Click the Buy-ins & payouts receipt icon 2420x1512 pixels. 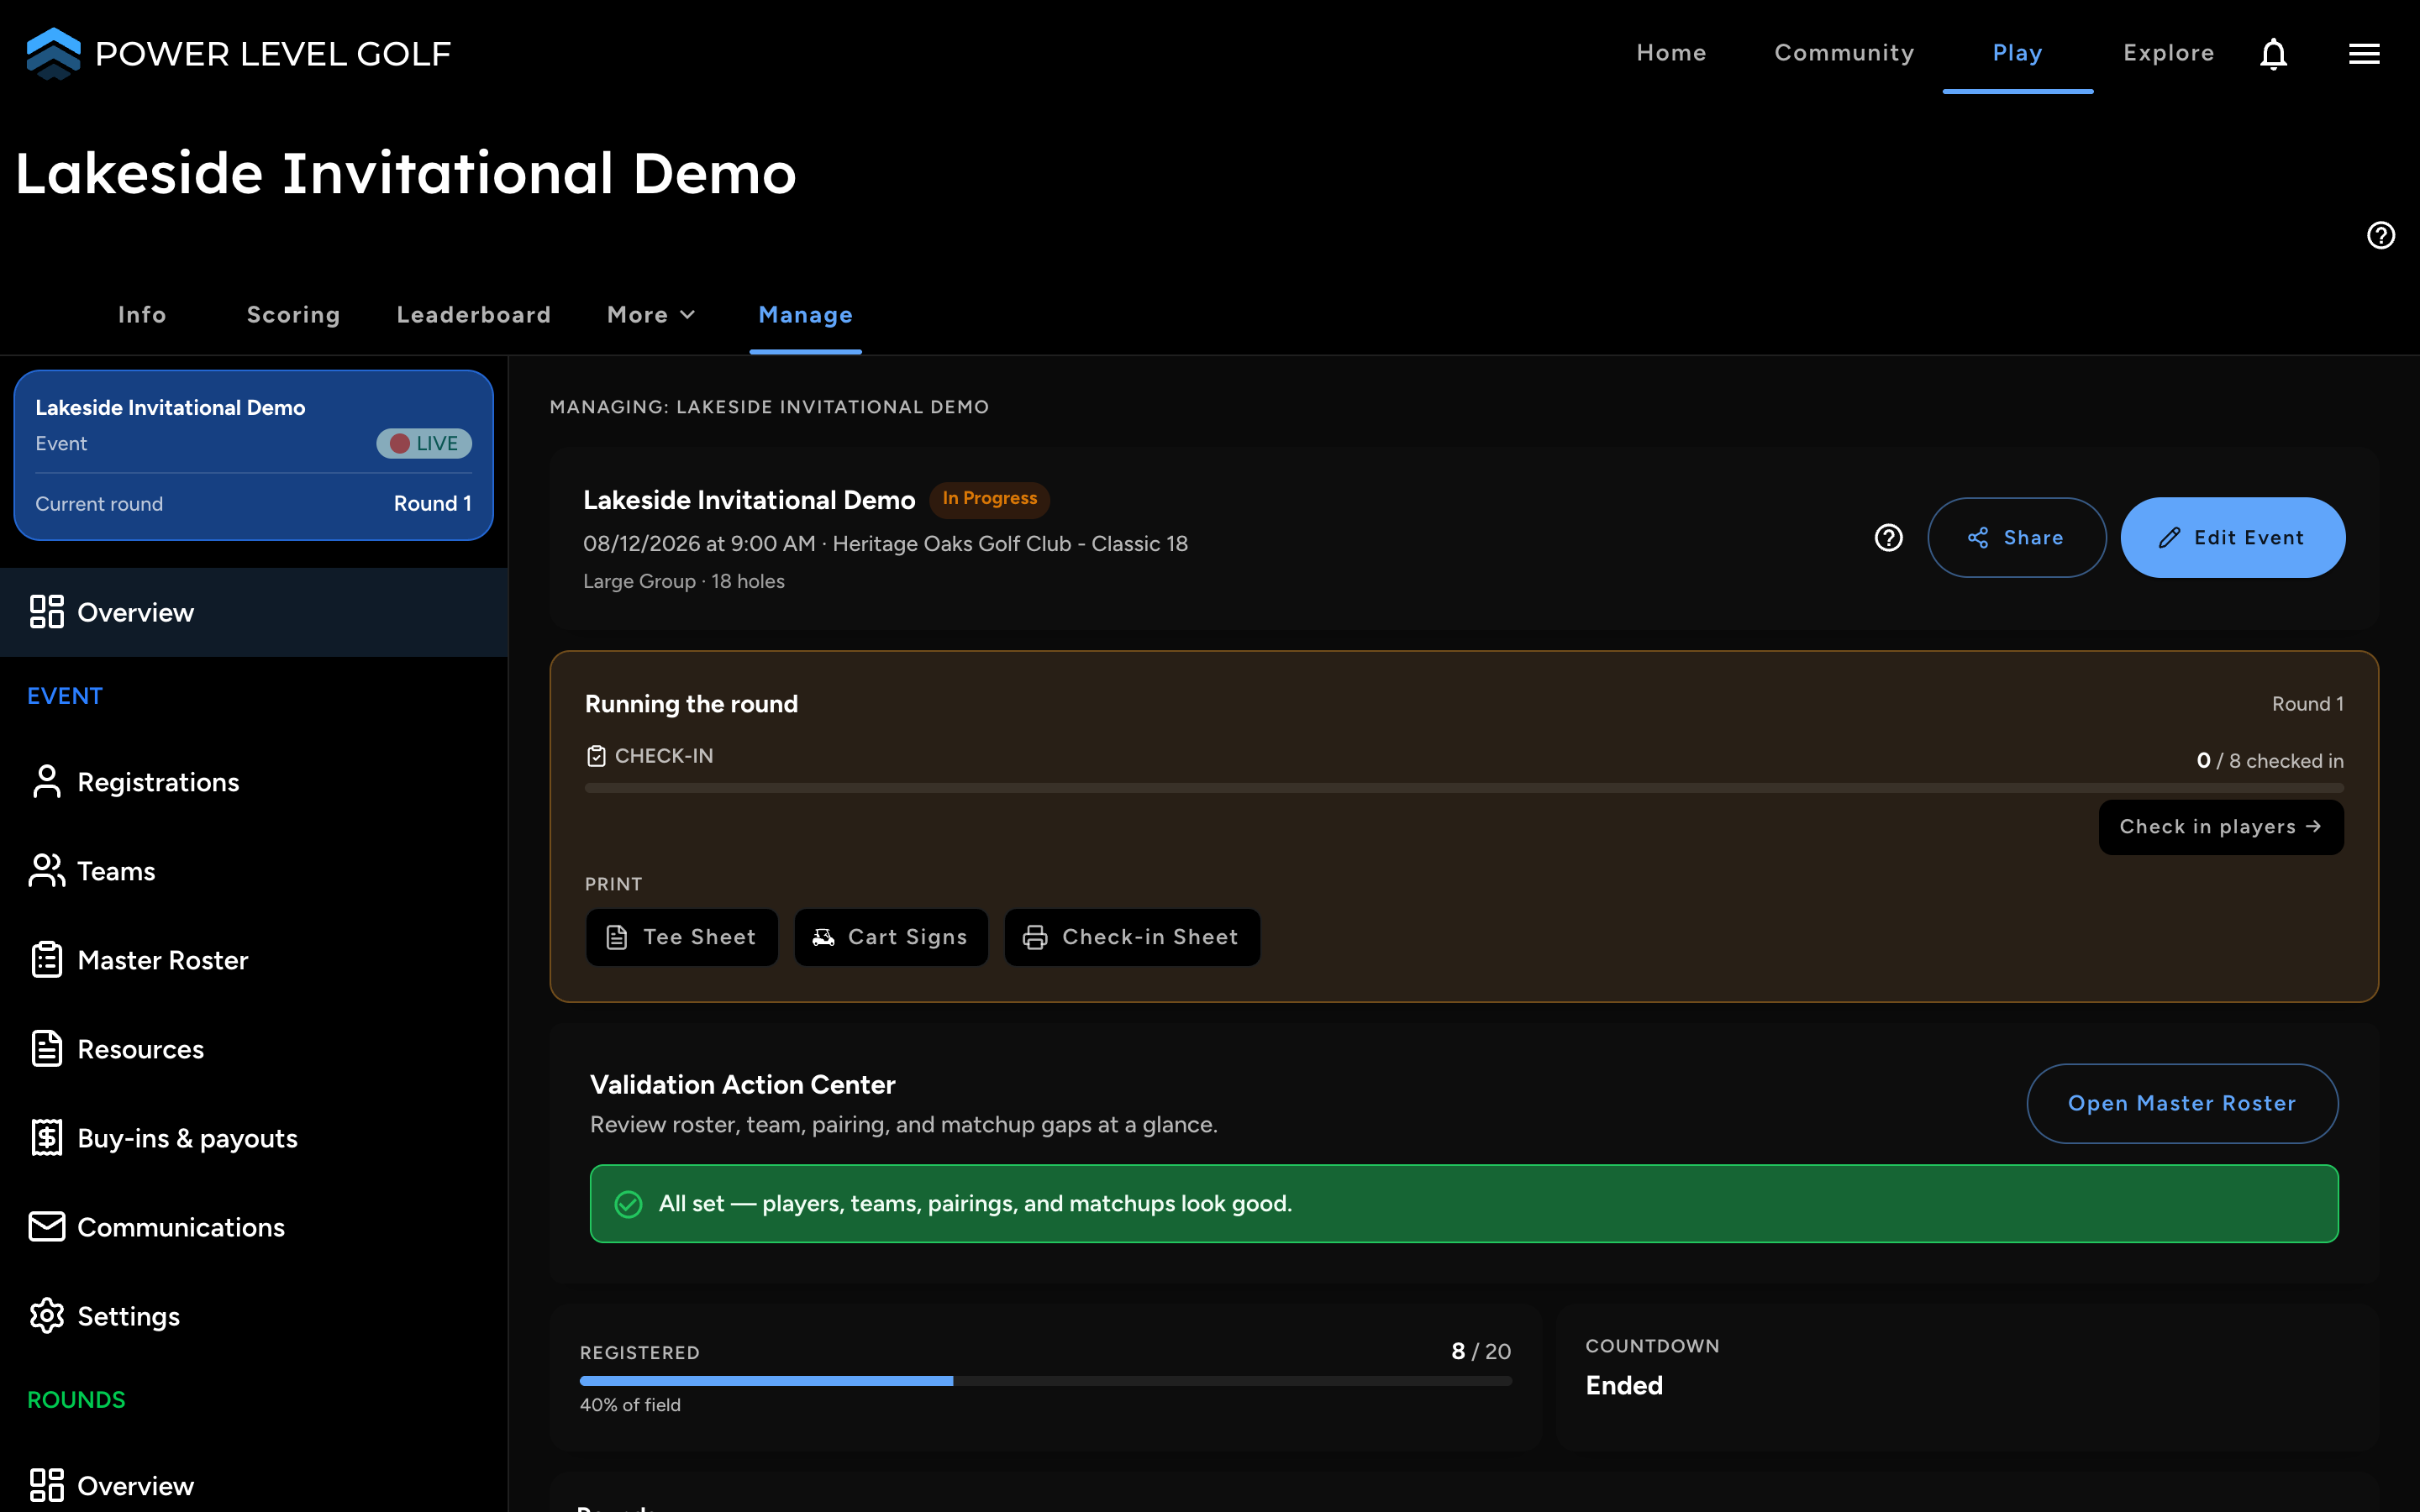pyautogui.click(x=47, y=1138)
